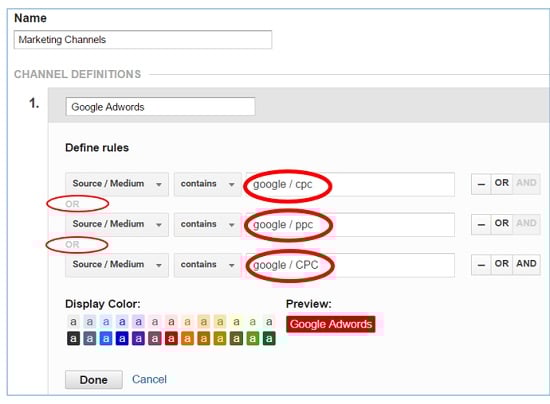This screenshot has height=404, width=550.
Task: Choose the orange display color swatch
Action: [x=187, y=339]
